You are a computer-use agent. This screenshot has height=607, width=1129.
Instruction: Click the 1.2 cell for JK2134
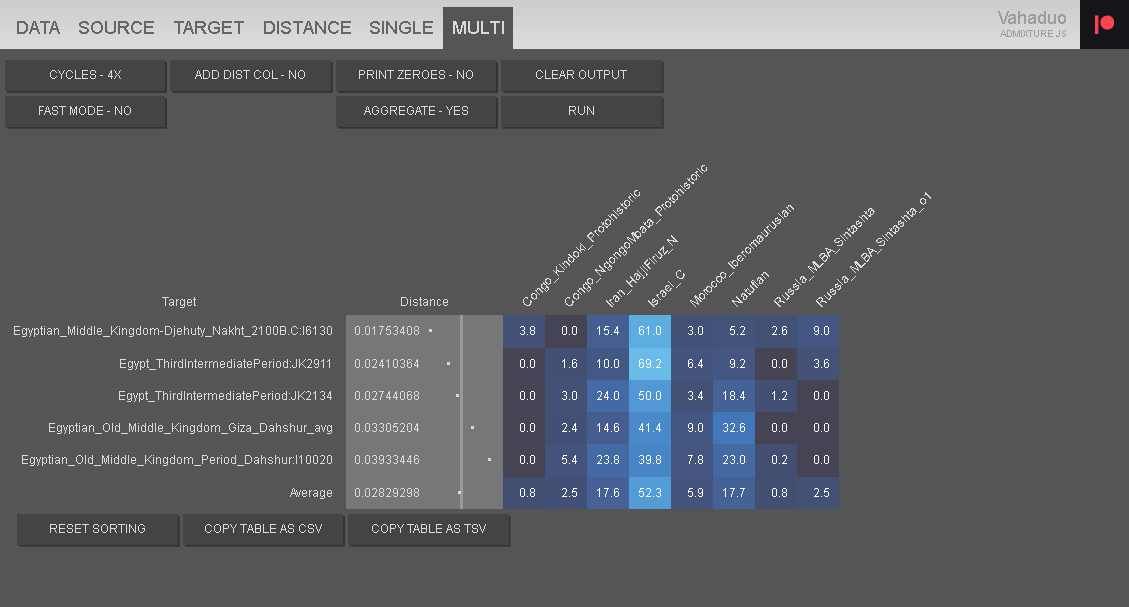tap(776, 396)
